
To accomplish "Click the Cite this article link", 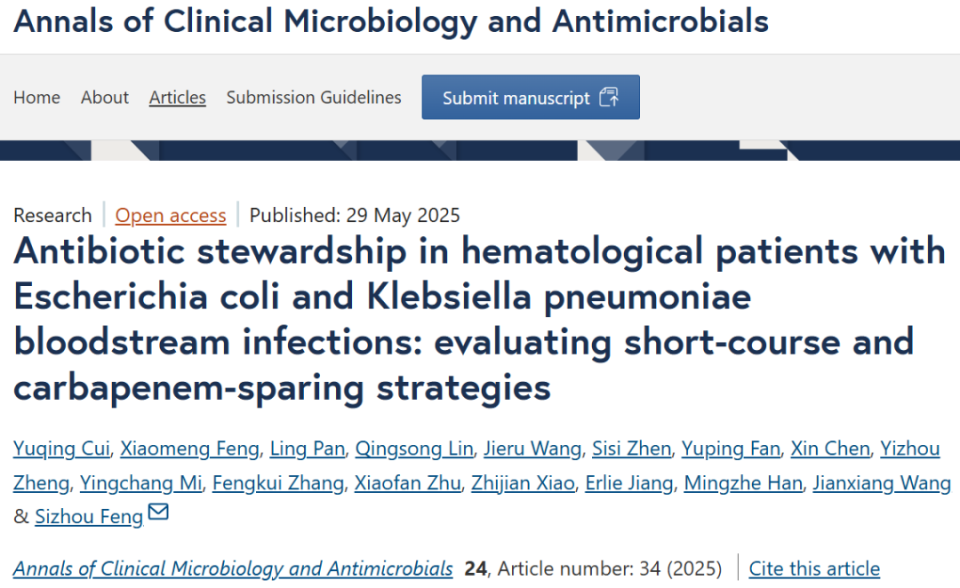I will 814,568.
